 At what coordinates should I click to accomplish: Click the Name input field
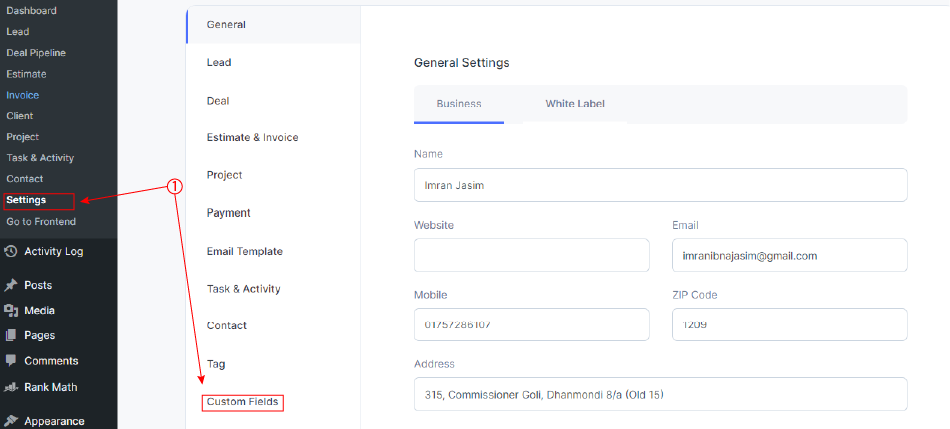click(x=660, y=185)
